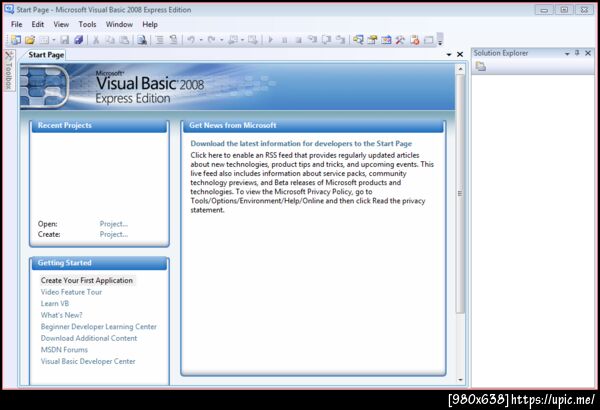Click the Start Debugging play icon
The width and height of the screenshot is (600, 410).
pyautogui.click(x=271, y=39)
